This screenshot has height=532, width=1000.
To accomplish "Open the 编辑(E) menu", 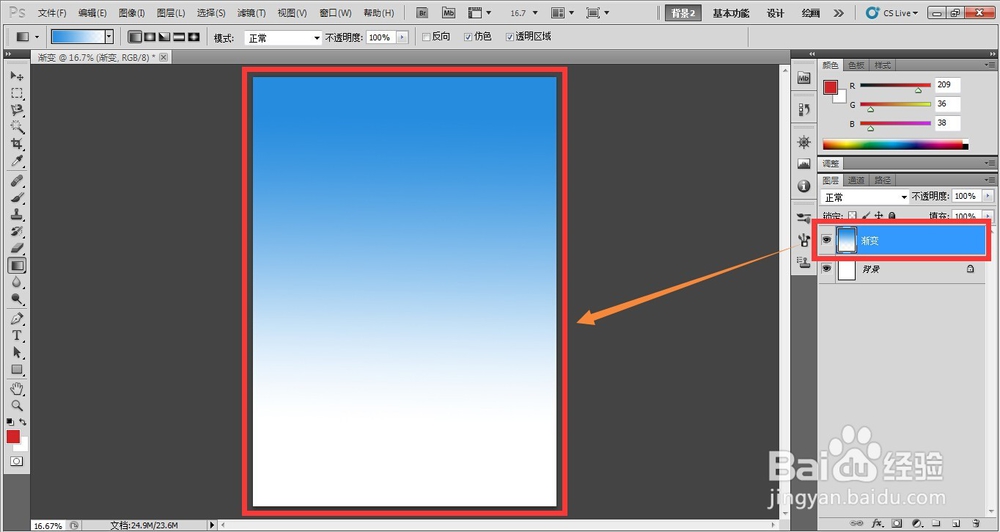I will (92, 13).
